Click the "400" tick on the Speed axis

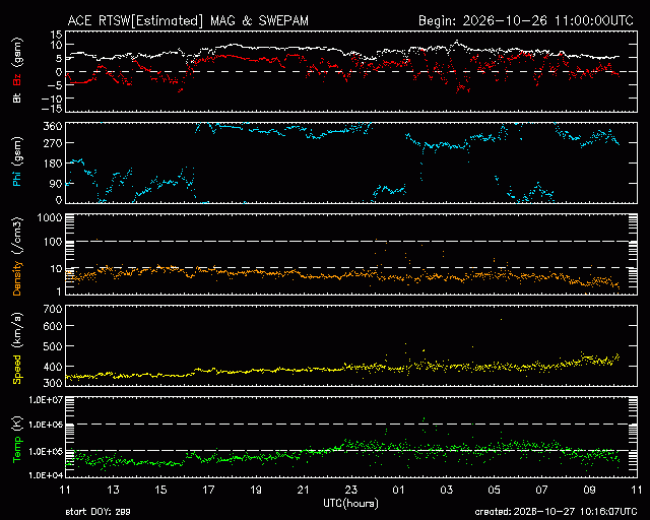(x=53, y=367)
